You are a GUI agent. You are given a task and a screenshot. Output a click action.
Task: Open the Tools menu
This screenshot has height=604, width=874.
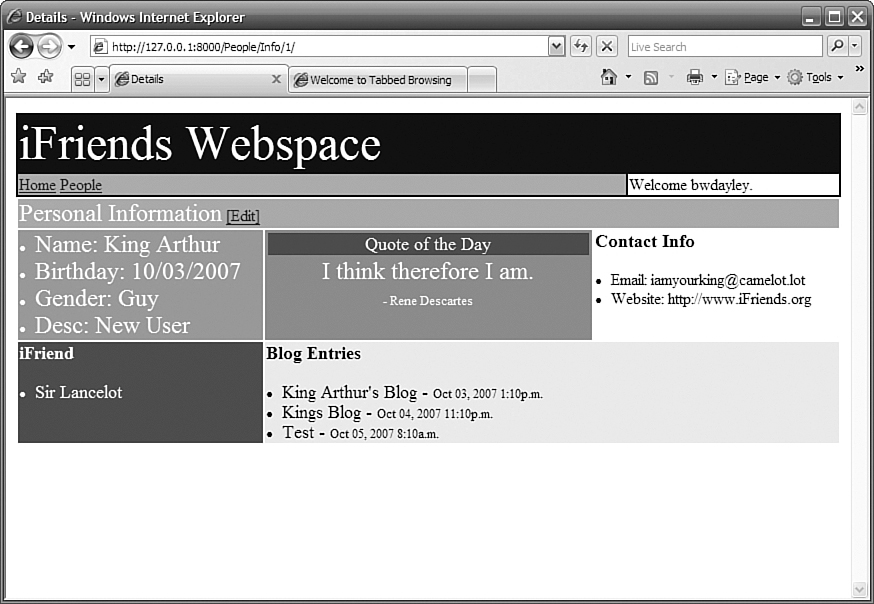[815, 77]
